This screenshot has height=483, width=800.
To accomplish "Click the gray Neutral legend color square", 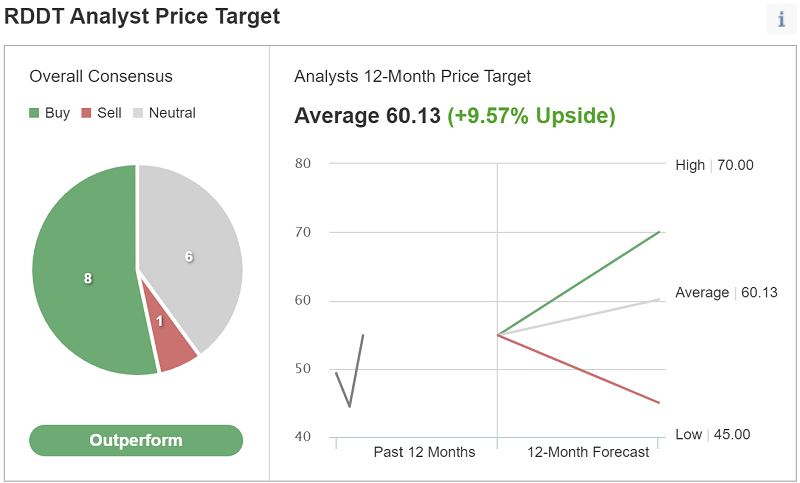I will pyautogui.click(x=139, y=113).
